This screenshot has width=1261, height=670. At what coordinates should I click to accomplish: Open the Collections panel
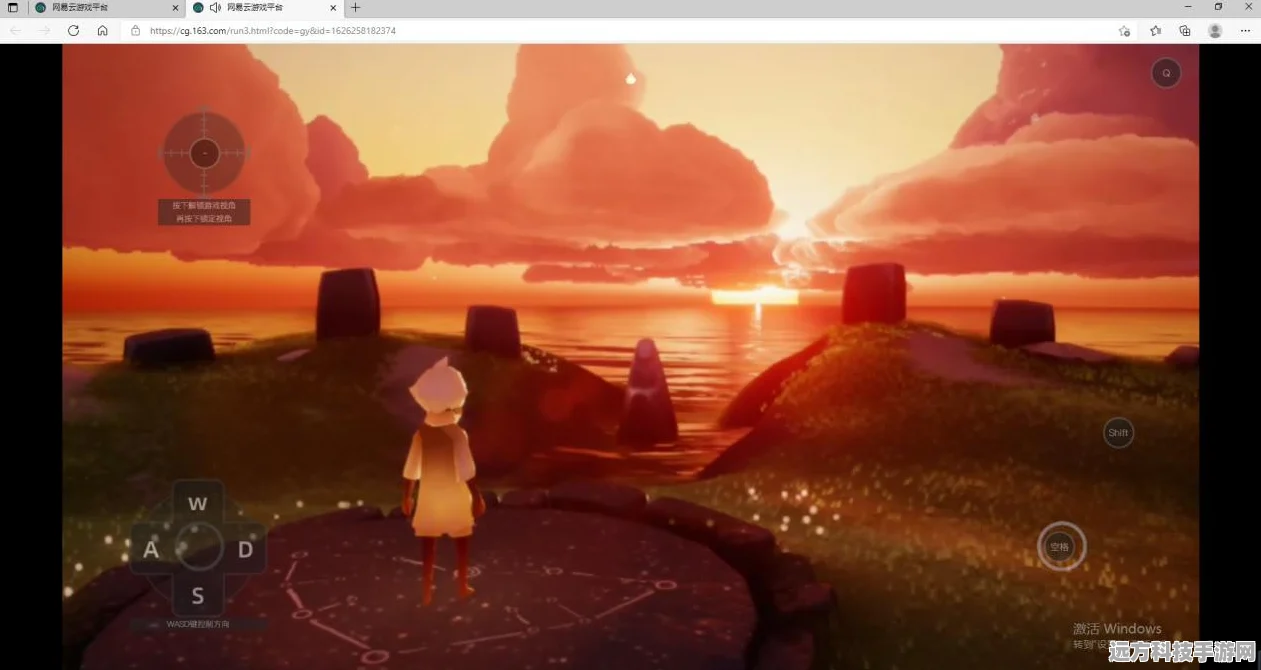[x=1185, y=31]
